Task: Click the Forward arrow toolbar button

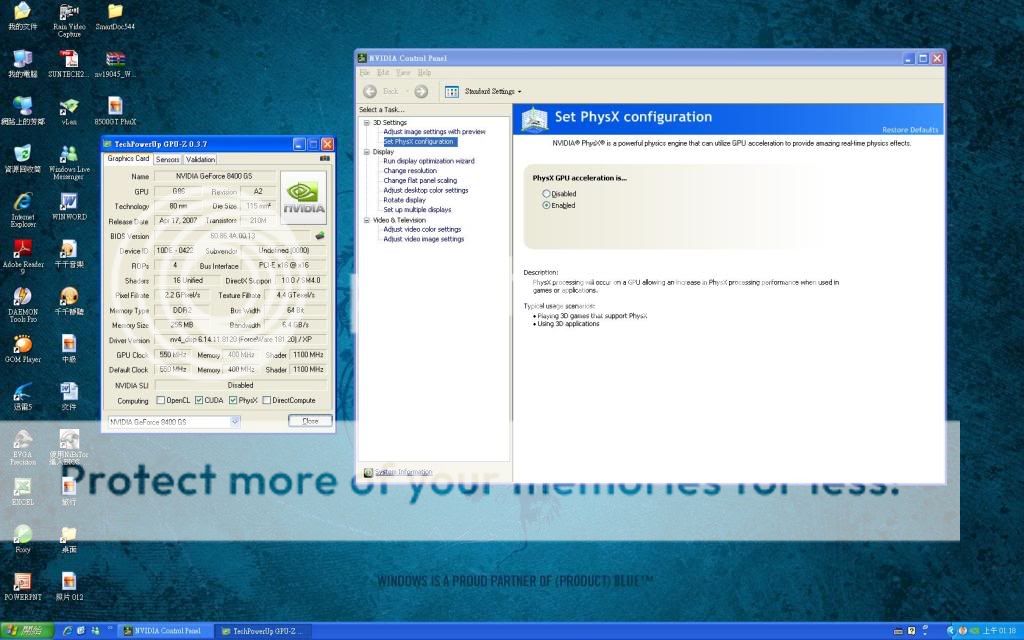Action: pyautogui.click(x=421, y=91)
